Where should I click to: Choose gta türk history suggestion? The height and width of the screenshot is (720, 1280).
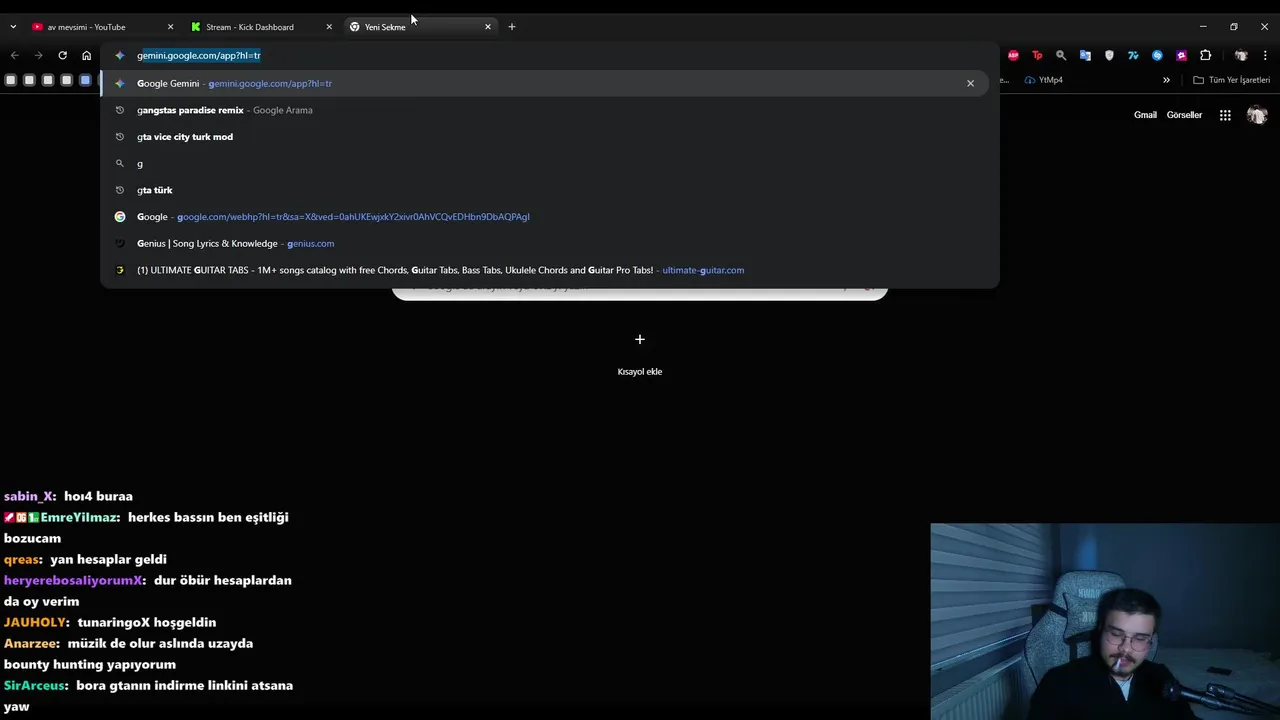pos(545,190)
